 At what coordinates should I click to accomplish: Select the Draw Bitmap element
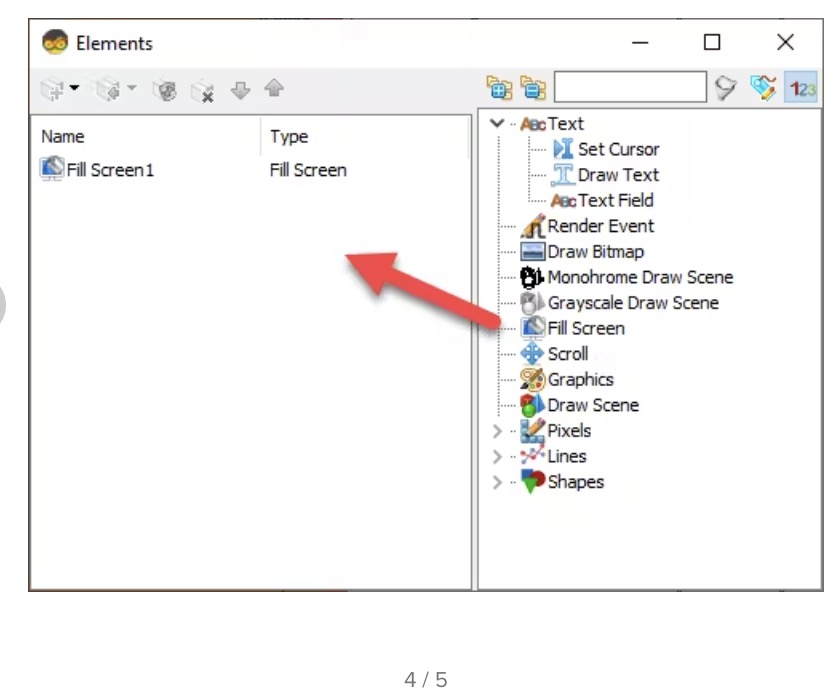pos(595,252)
